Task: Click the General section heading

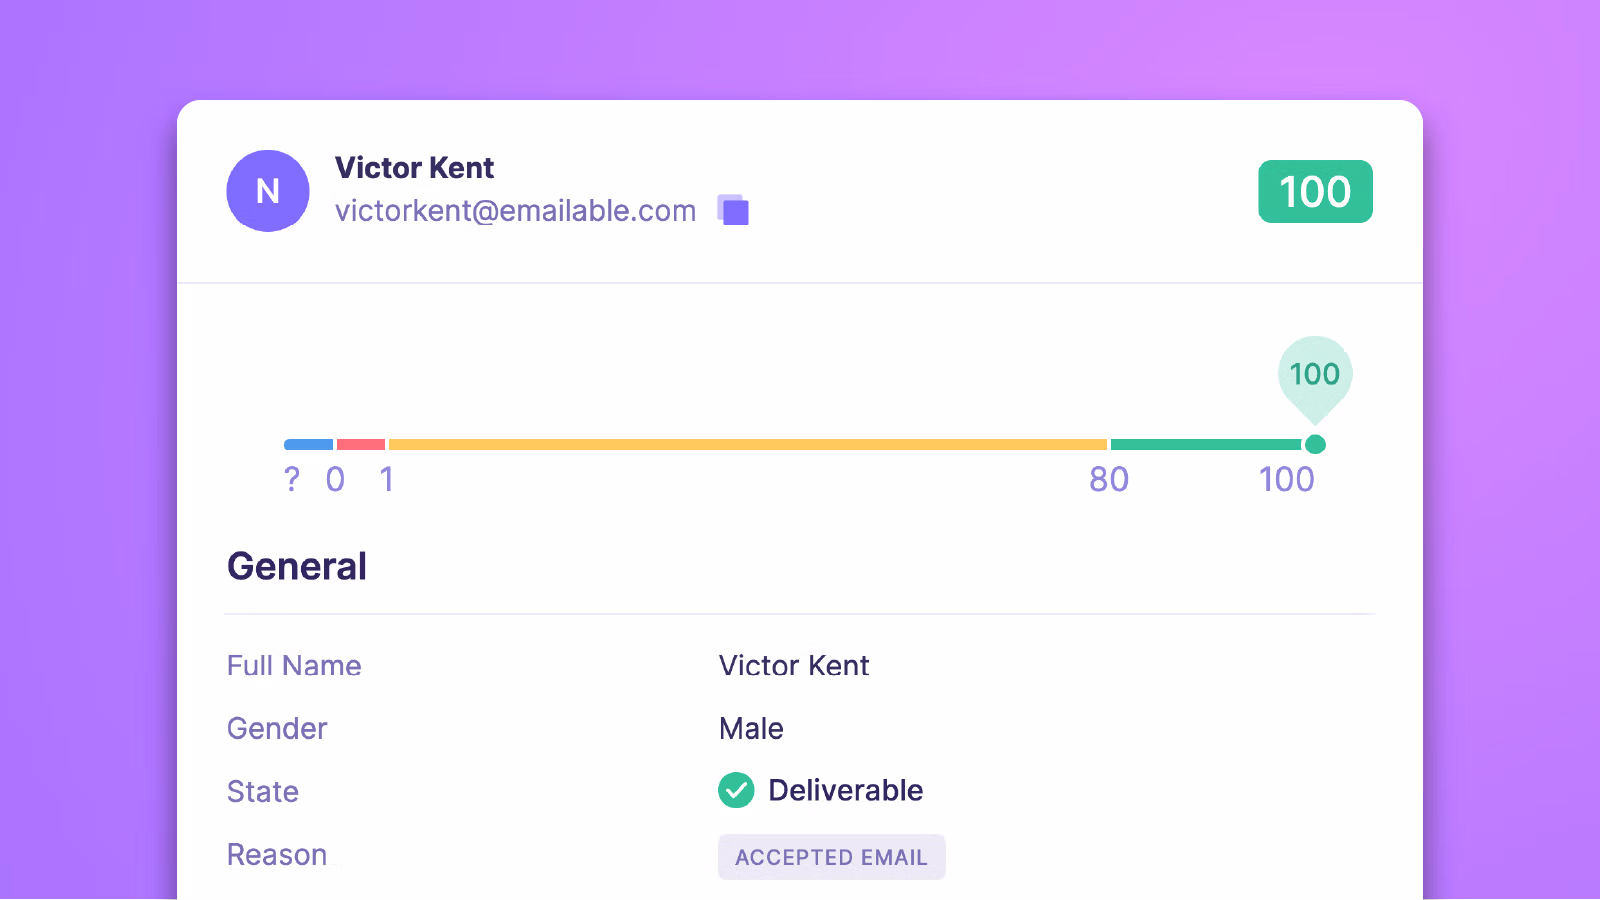Action: (297, 566)
